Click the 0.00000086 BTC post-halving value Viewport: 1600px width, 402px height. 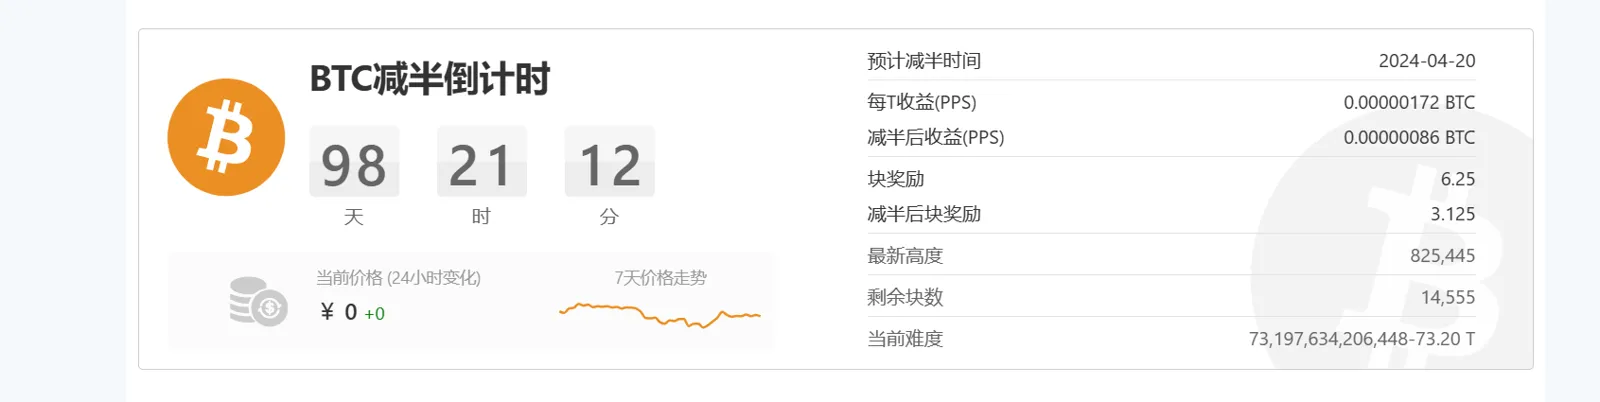[1408, 138]
